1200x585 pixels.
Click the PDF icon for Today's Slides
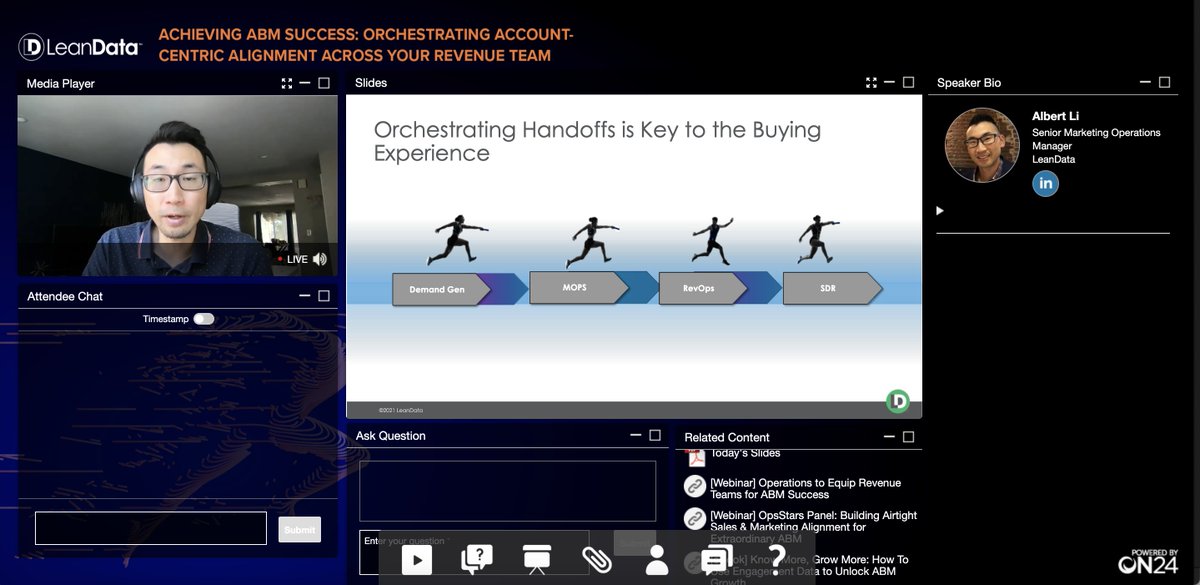695,456
